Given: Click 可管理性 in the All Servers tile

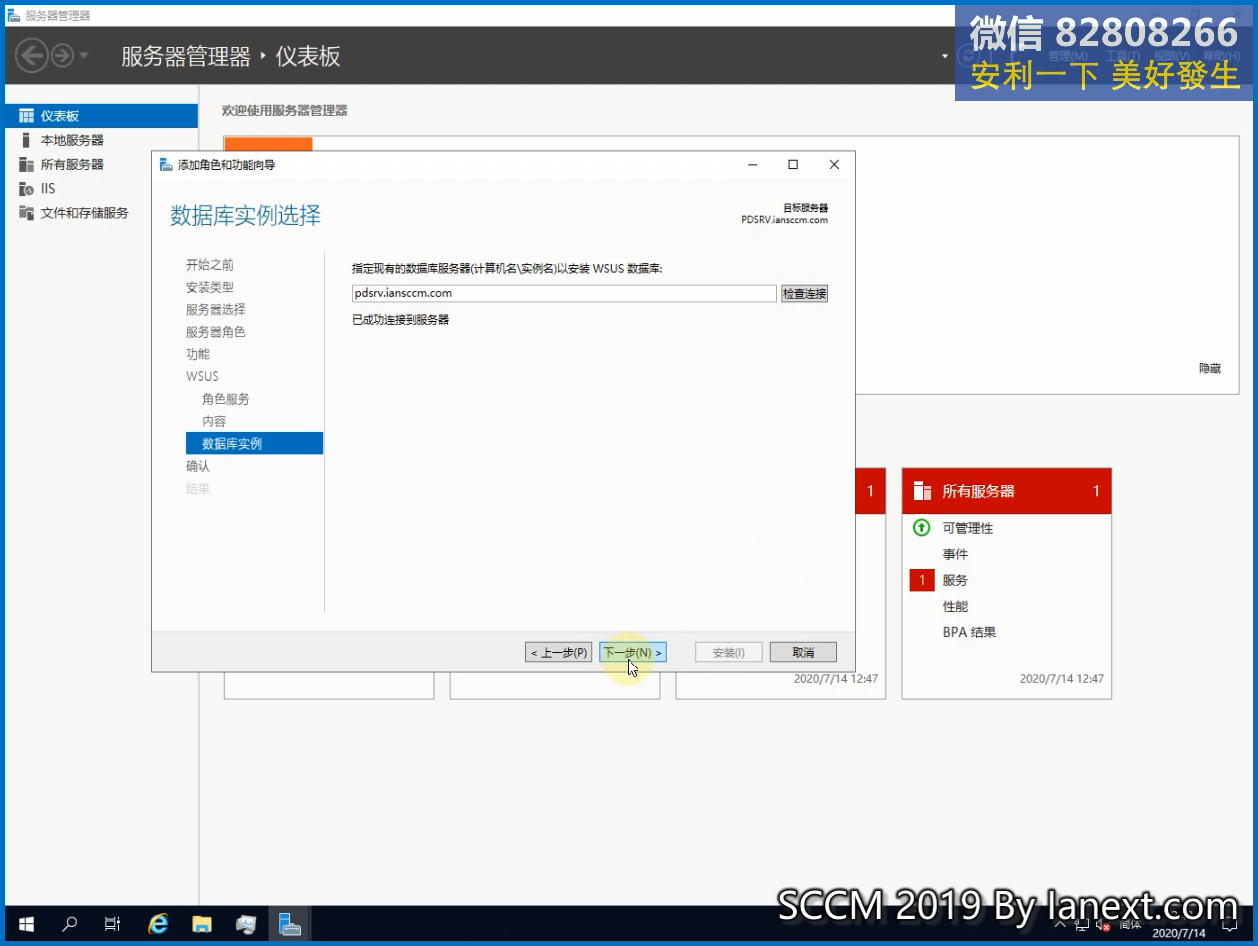Looking at the screenshot, I should pos(968,528).
